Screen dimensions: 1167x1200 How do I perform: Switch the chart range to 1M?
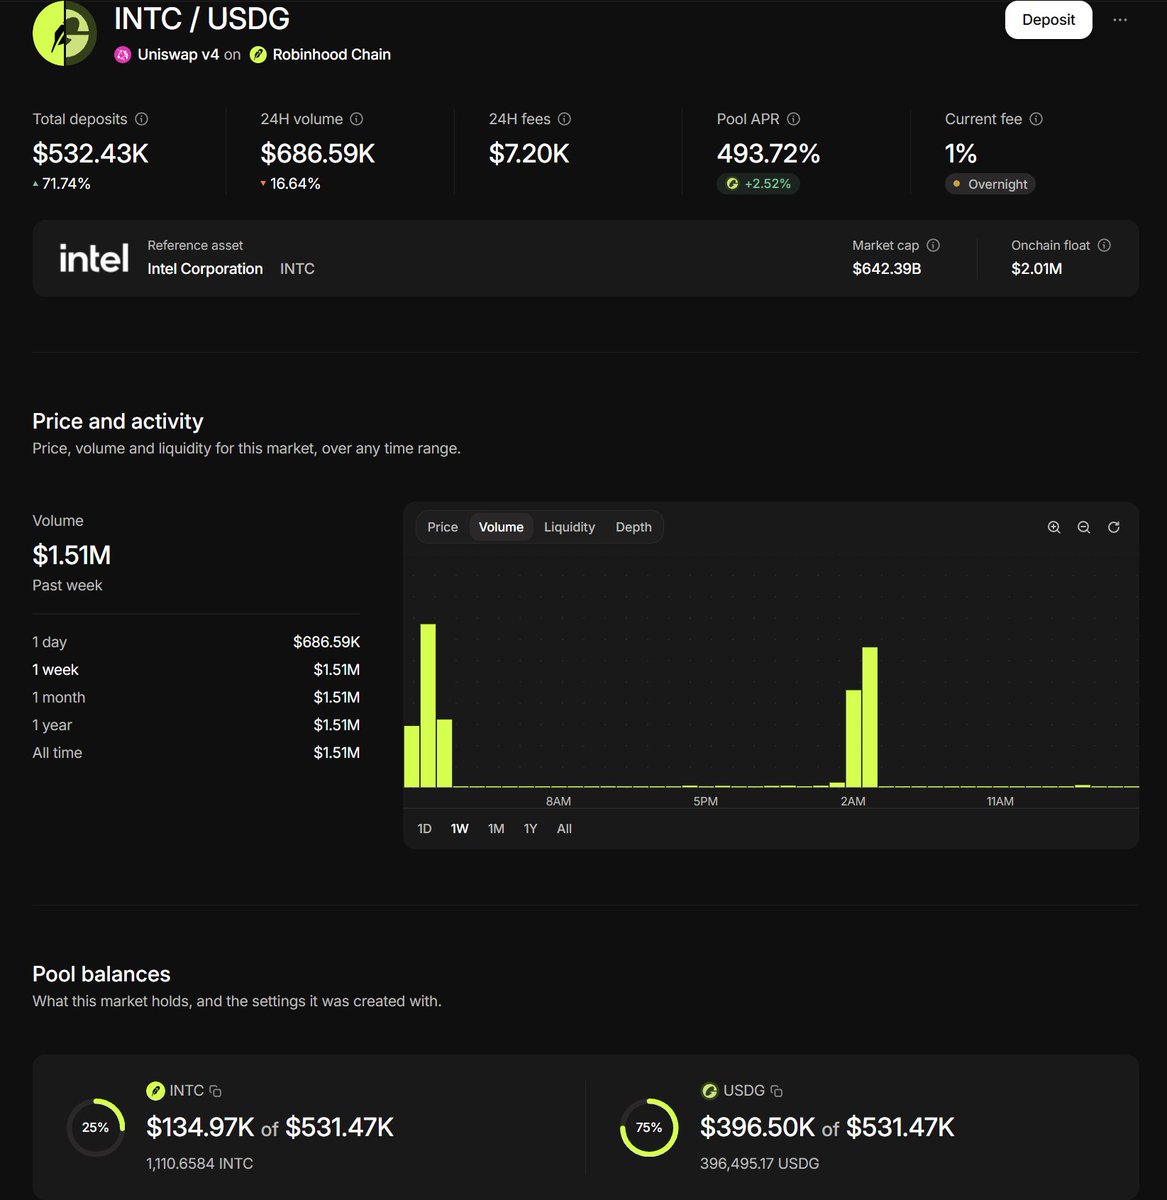496,829
